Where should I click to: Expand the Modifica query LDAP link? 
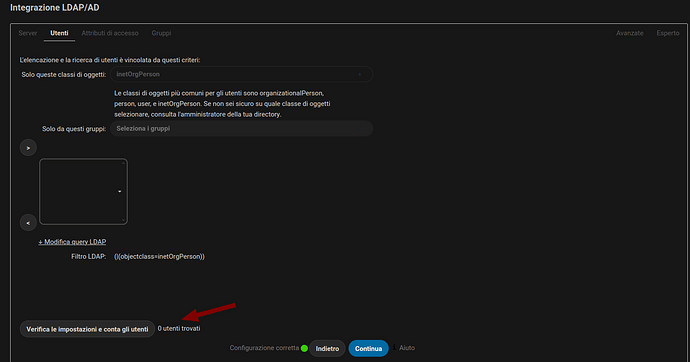[72, 242]
